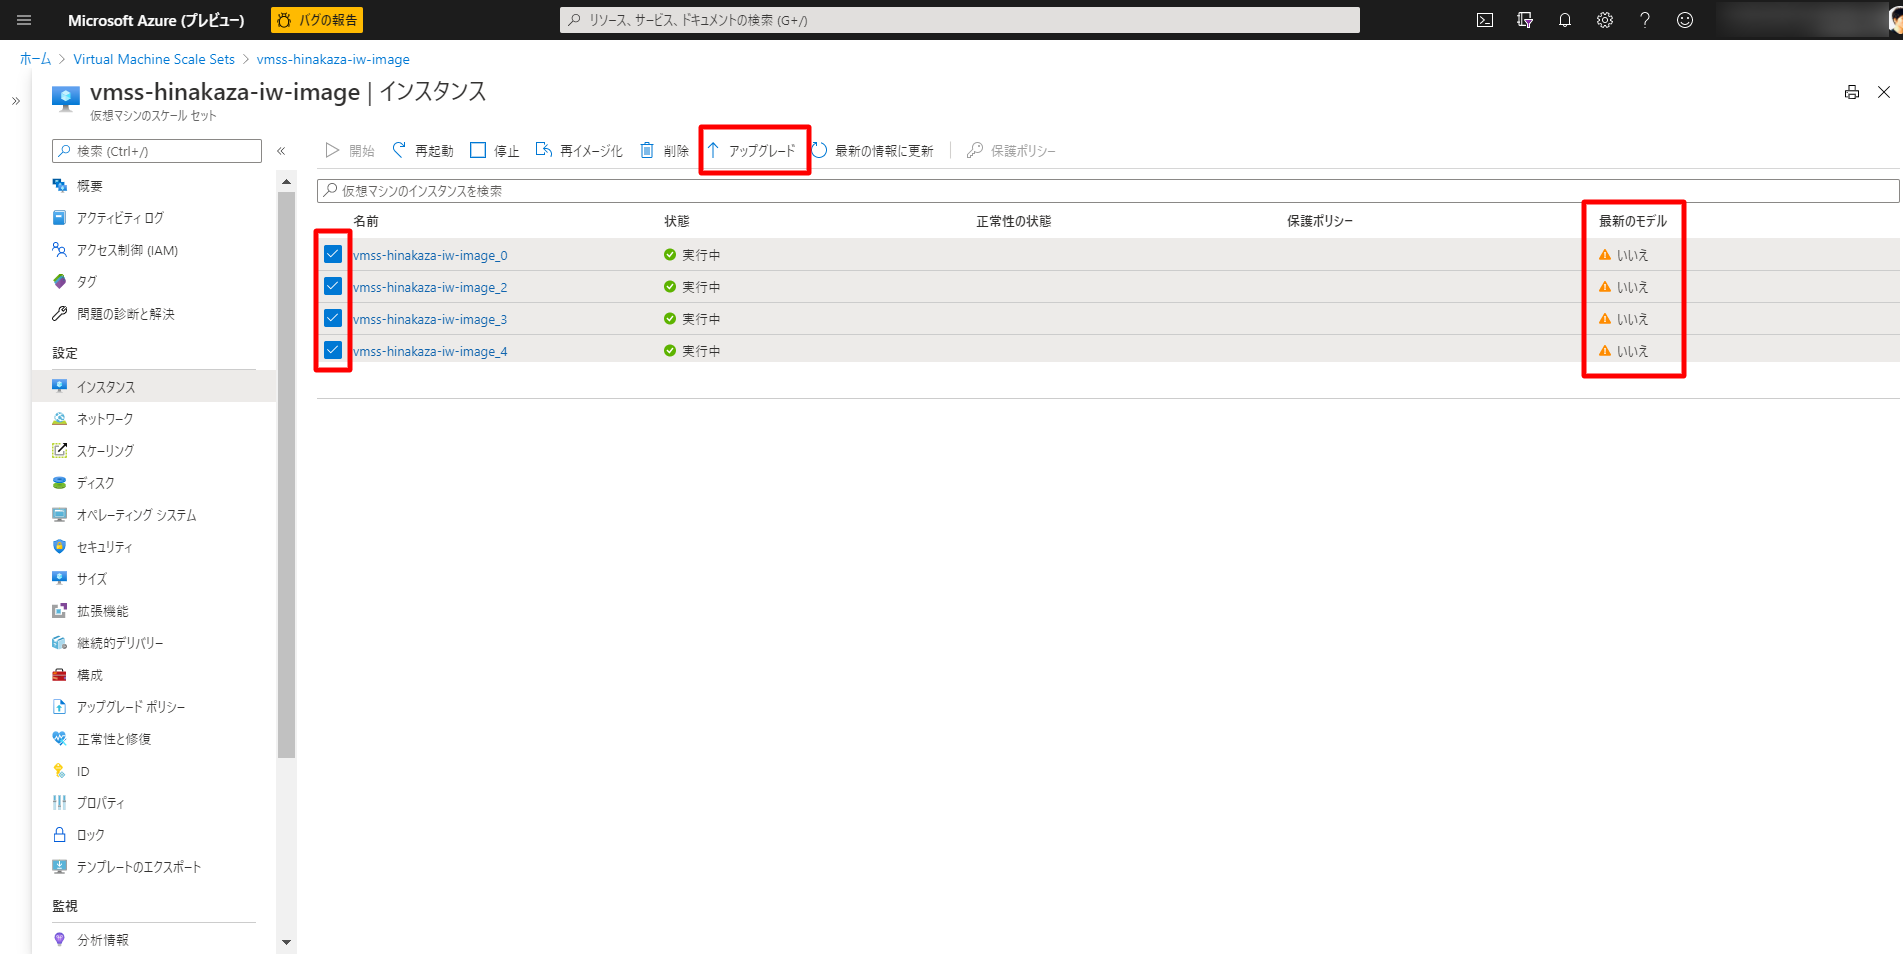The image size is (1903, 954).
Task: Select スケーリング in the sidebar
Action: click(x=105, y=450)
